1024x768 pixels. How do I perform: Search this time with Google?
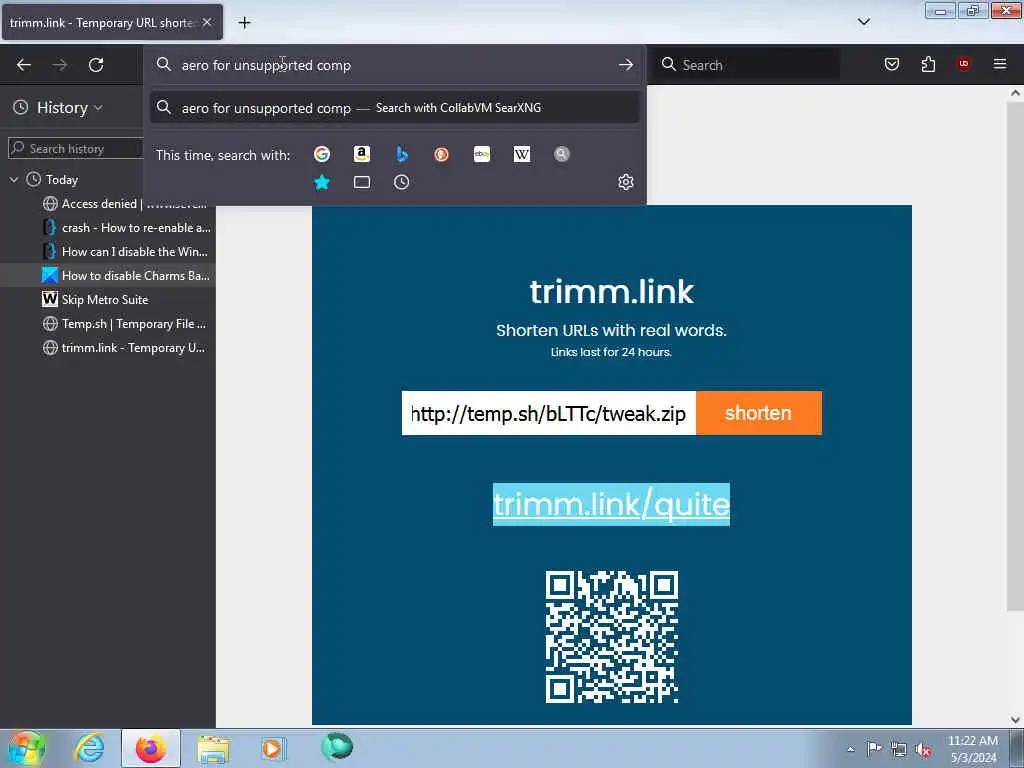click(x=322, y=154)
